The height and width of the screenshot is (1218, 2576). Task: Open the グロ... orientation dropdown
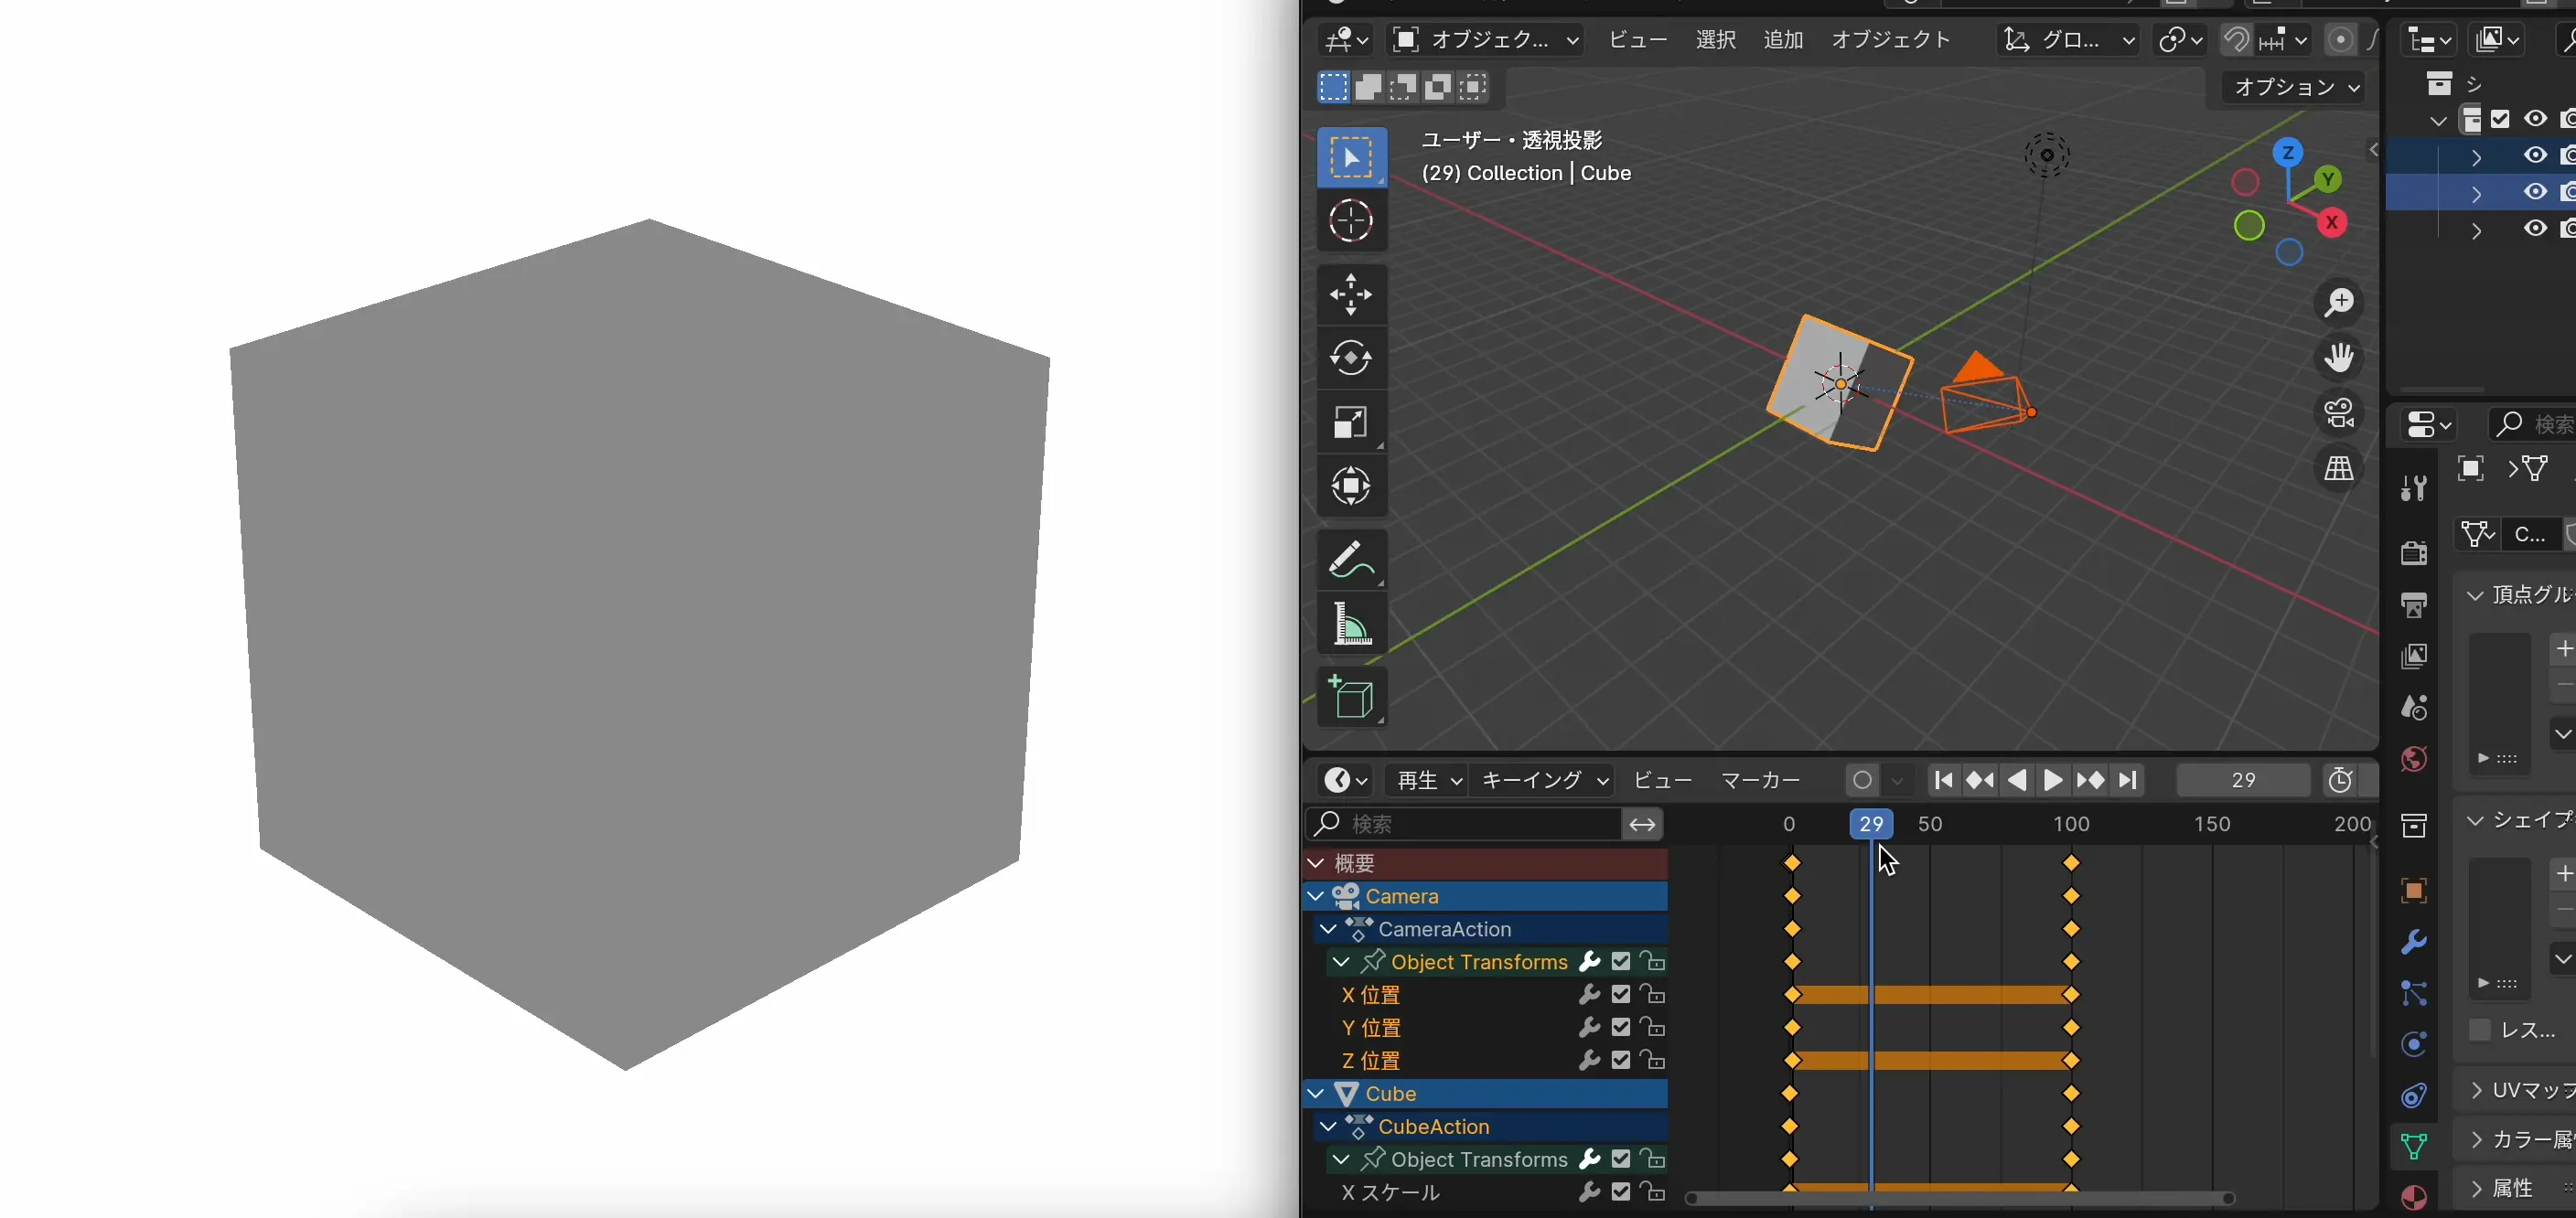pos(2069,40)
